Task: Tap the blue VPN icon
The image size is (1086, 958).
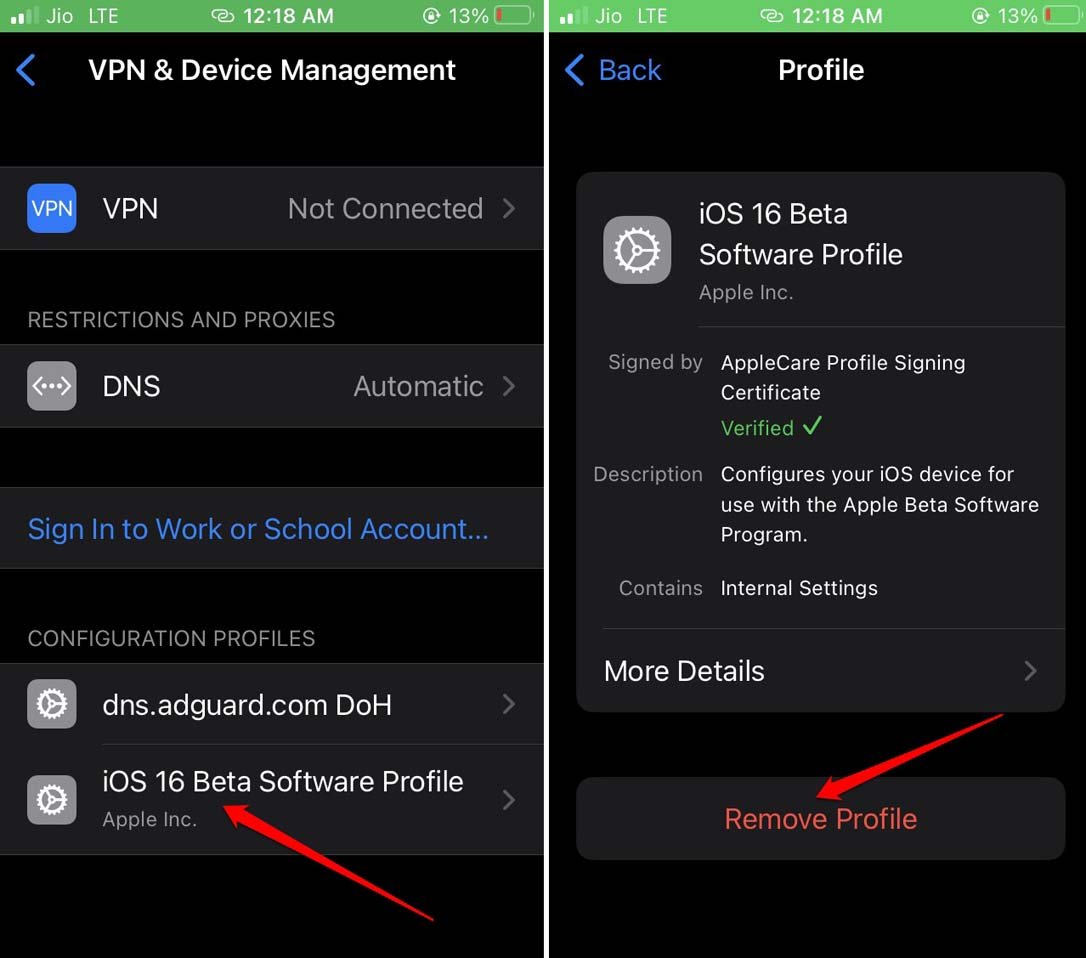Action: tap(52, 208)
